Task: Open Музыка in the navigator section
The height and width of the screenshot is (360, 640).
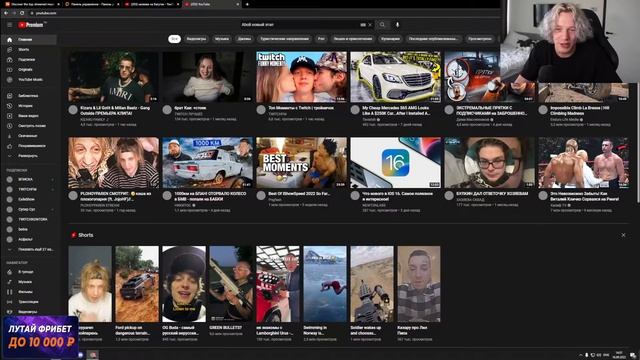Action: 29,282
